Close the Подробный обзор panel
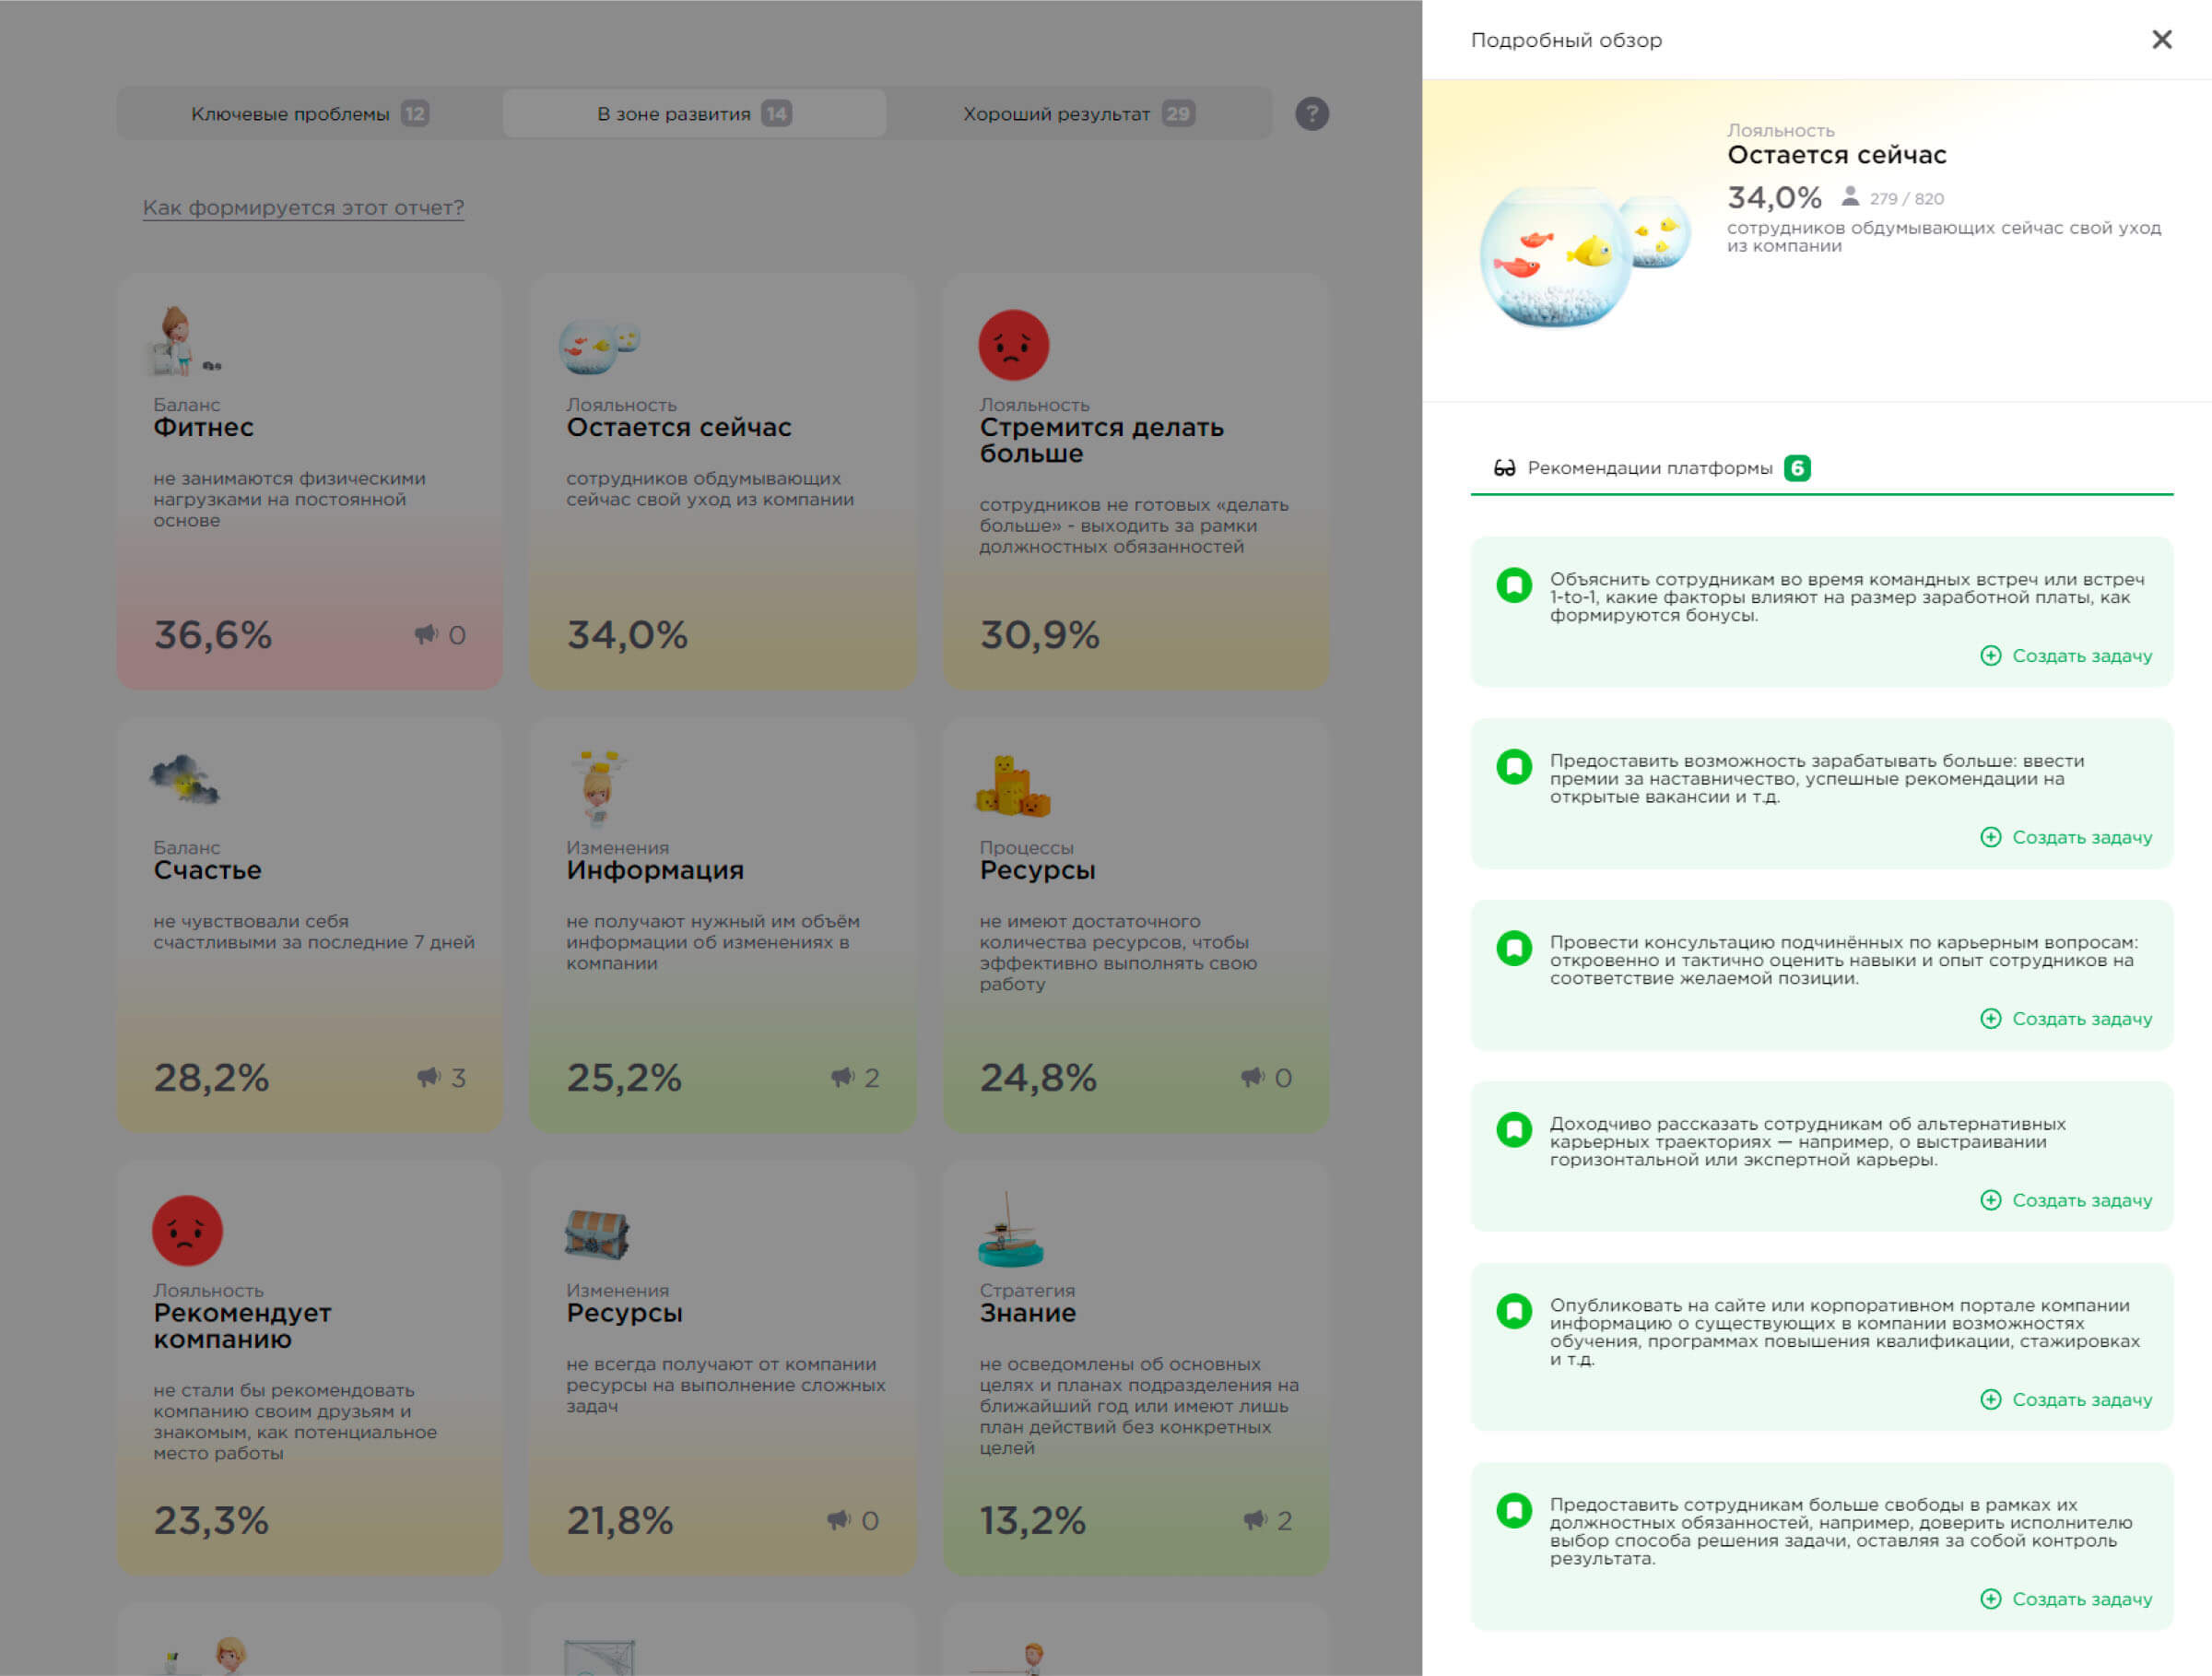 coord(2162,39)
